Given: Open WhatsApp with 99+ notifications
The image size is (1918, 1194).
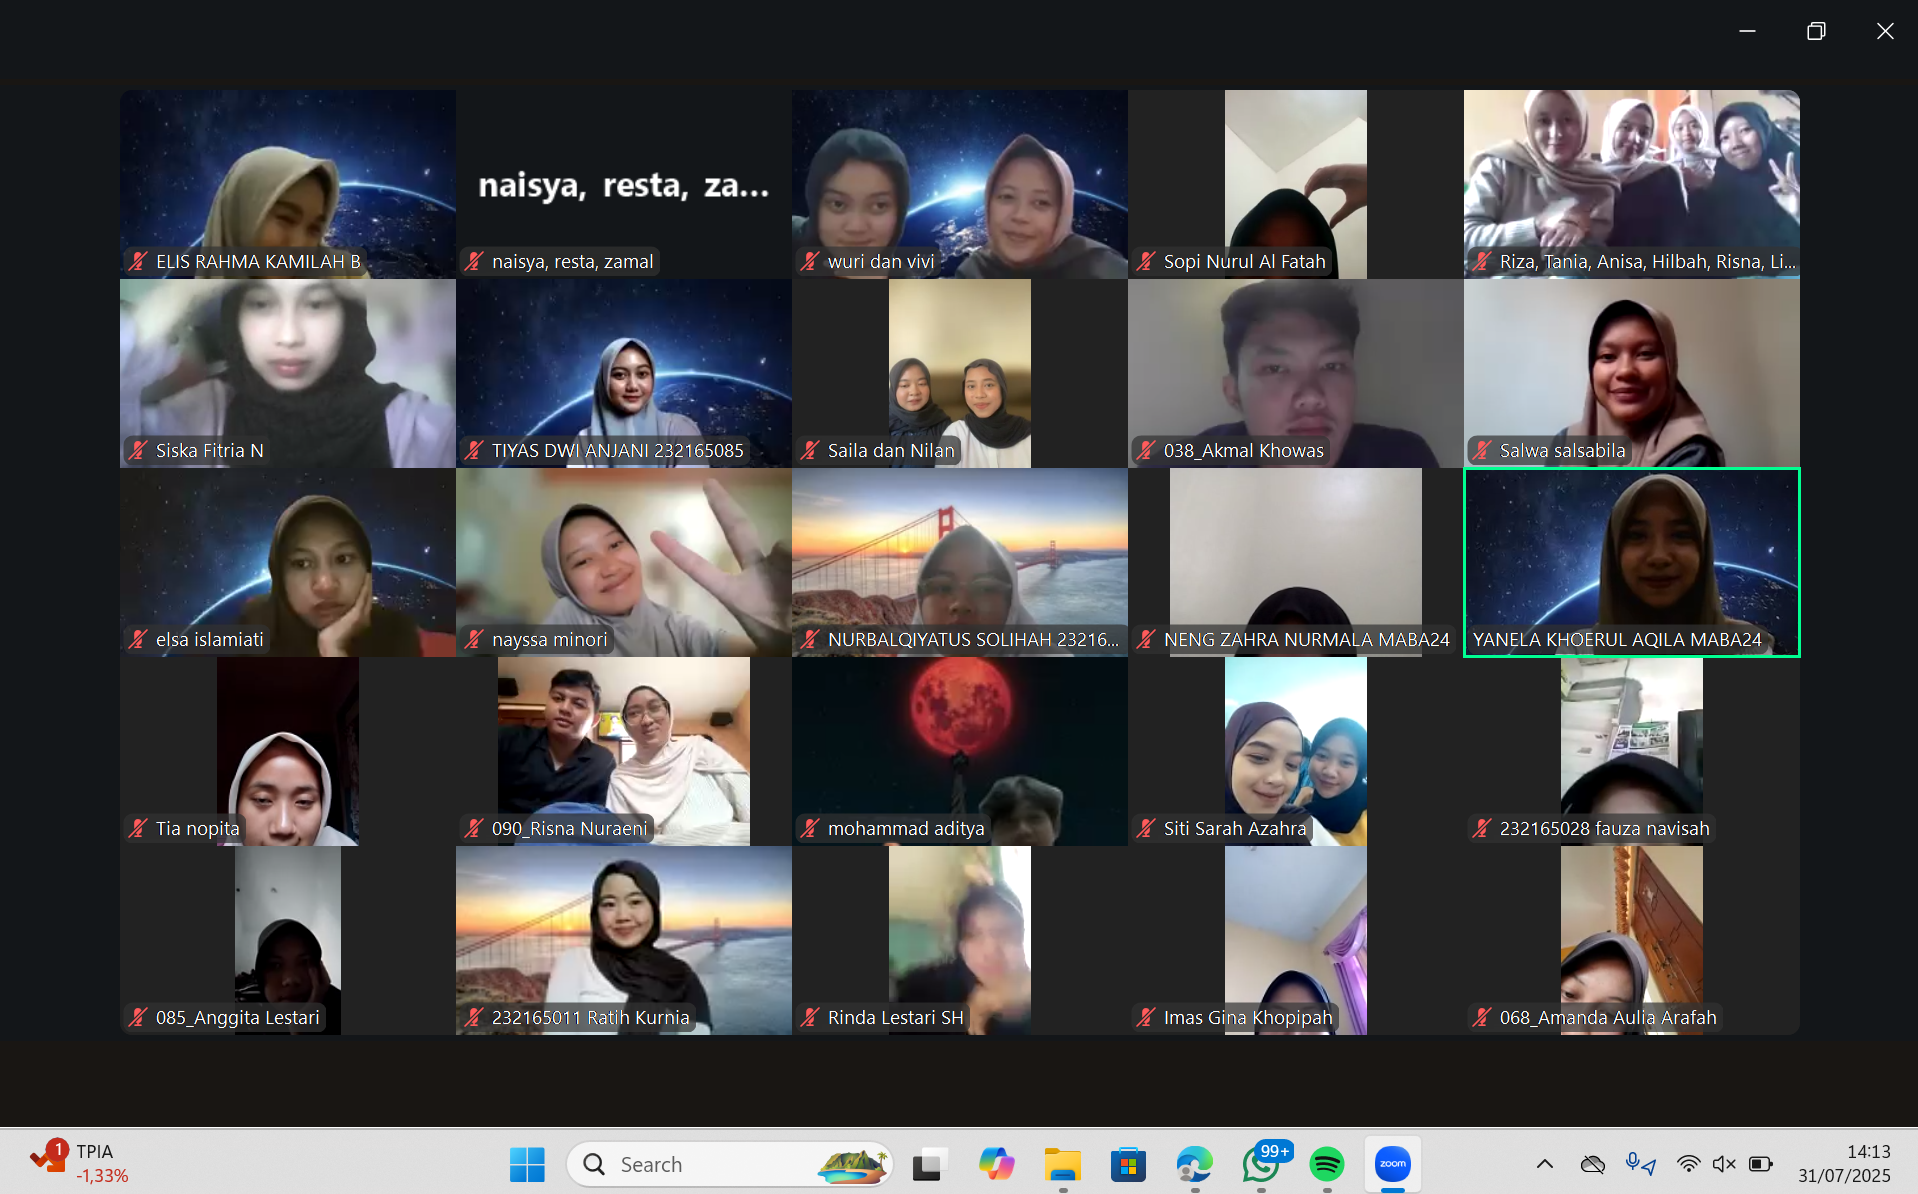Looking at the screenshot, I should [1261, 1164].
